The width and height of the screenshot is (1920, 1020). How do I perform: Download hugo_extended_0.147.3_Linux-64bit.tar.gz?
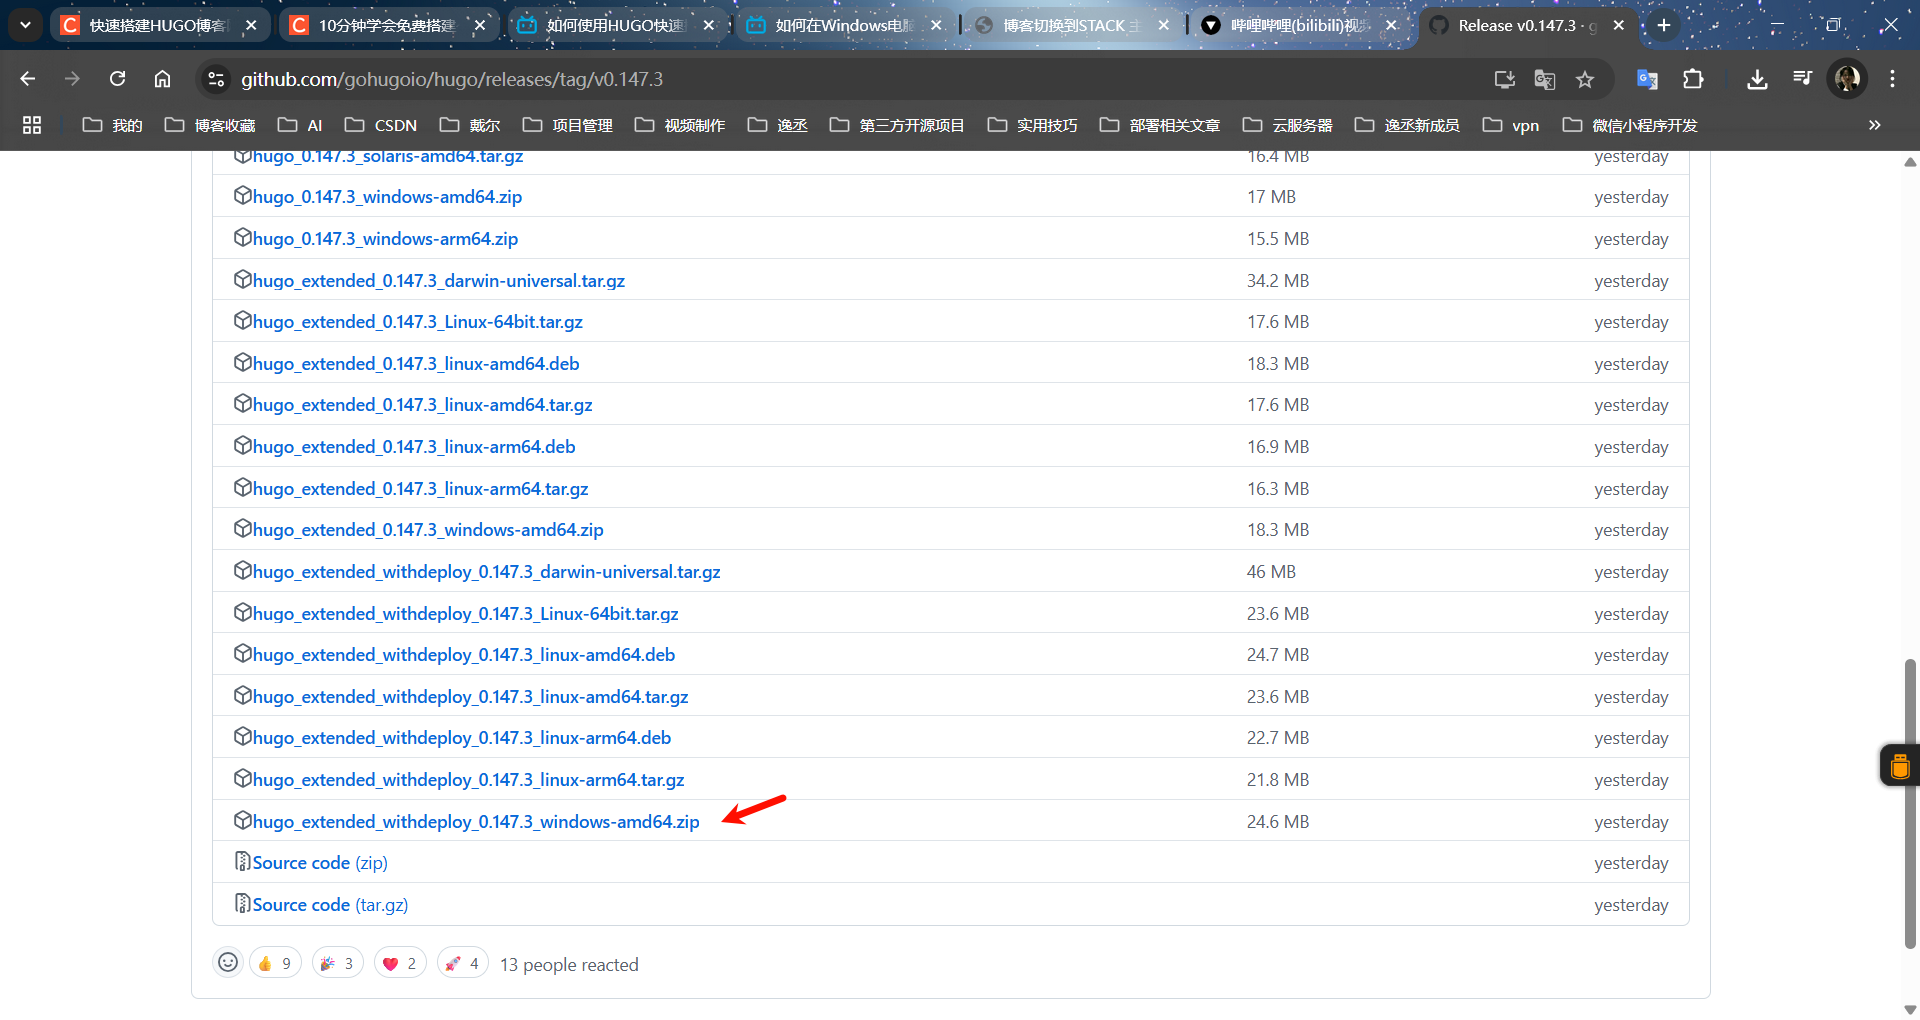(417, 321)
